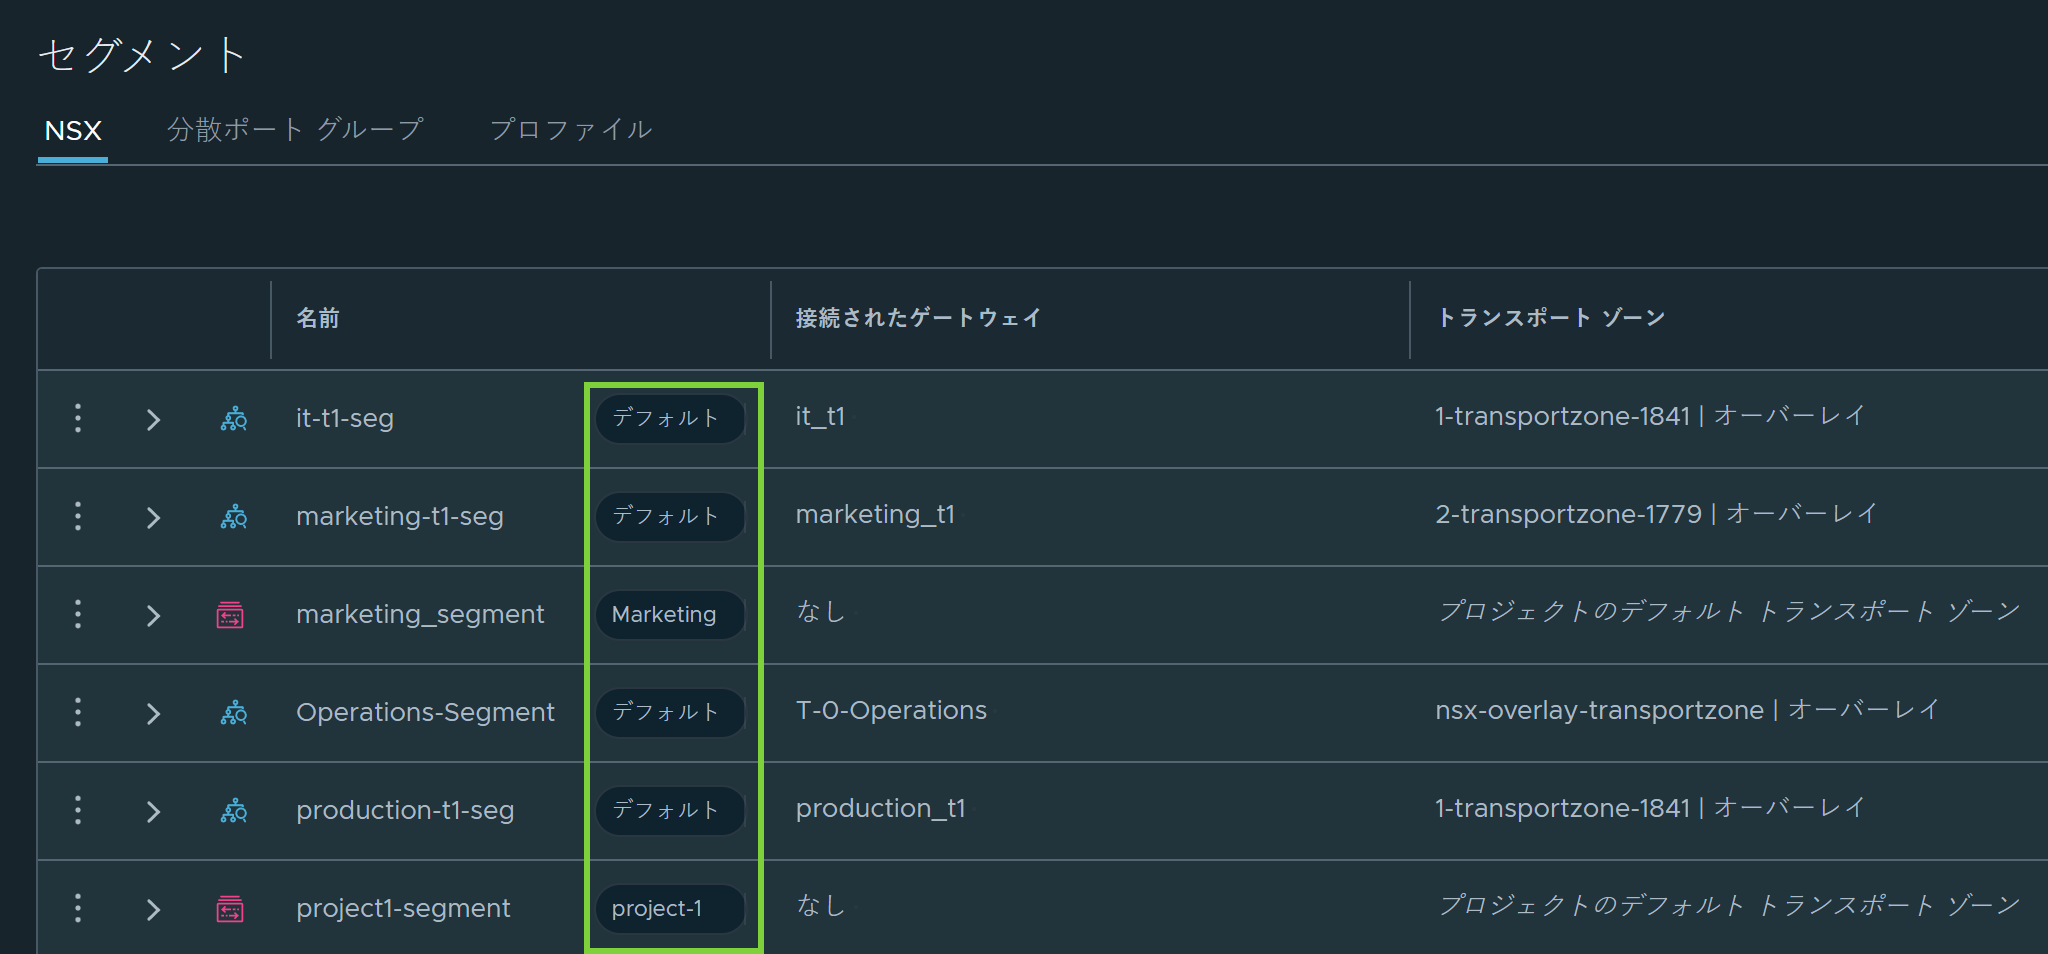Click the project-1 project tag

click(670, 908)
